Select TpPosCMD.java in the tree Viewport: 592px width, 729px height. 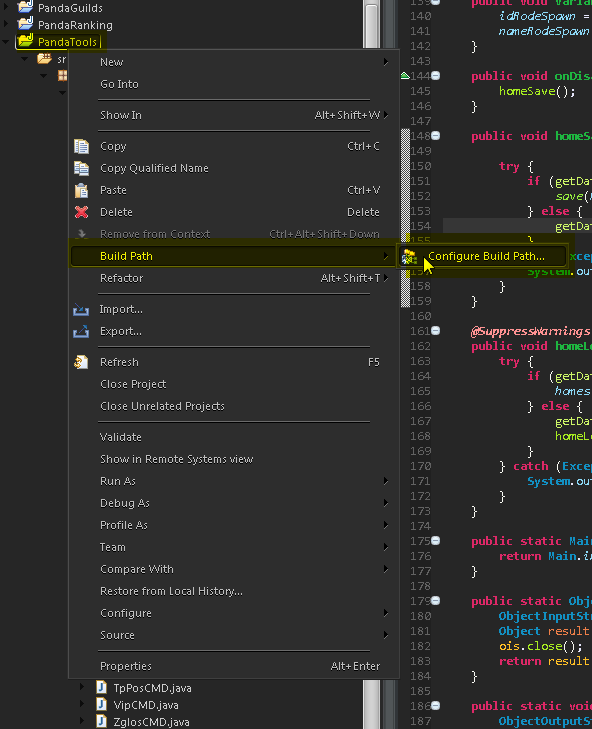tap(153, 688)
